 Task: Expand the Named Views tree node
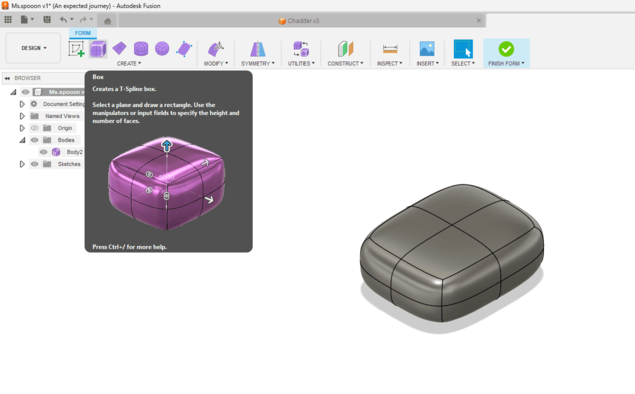(x=22, y=116)
